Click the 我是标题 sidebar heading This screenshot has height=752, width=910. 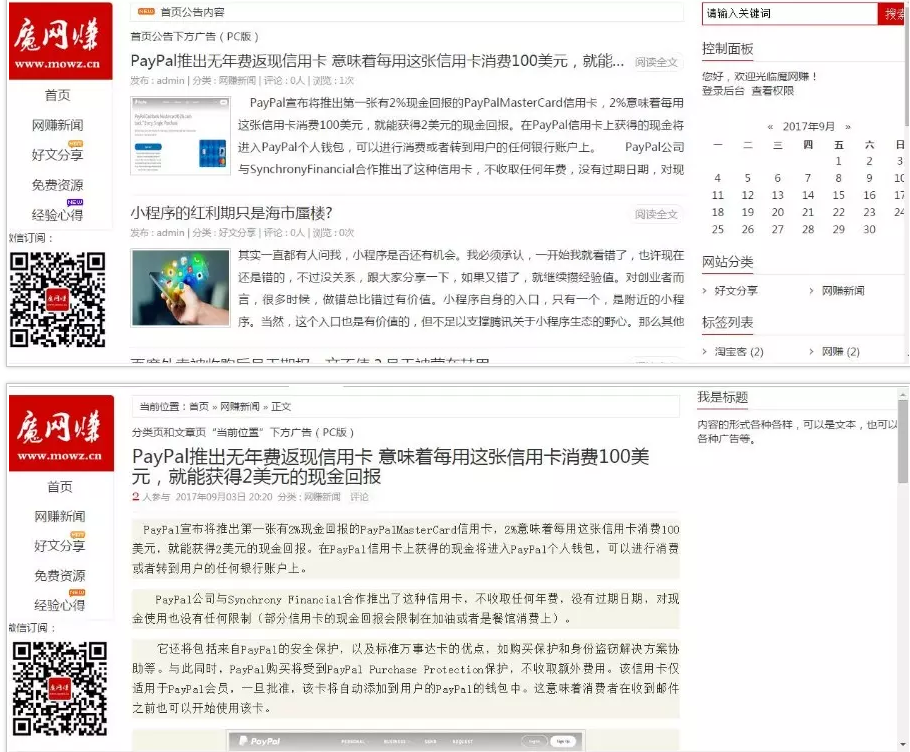pos(723,397)
